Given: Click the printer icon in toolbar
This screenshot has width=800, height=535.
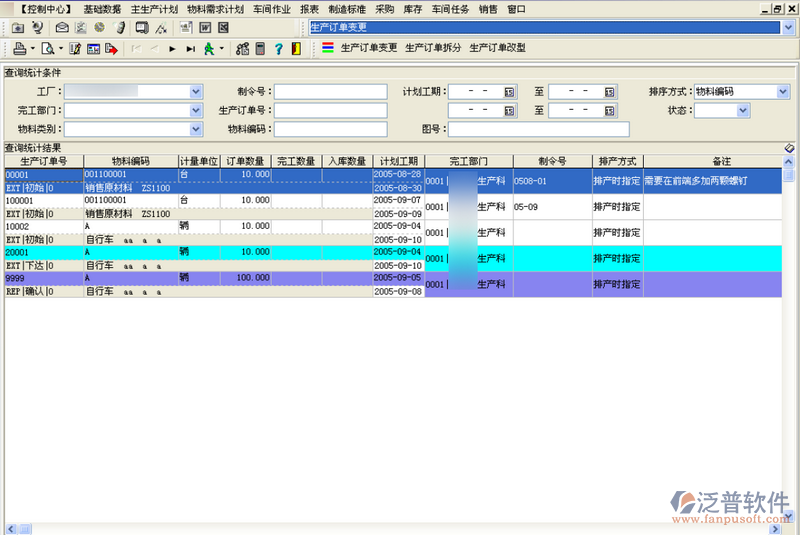Looking at the screenshot, I should tap(19, 48).
